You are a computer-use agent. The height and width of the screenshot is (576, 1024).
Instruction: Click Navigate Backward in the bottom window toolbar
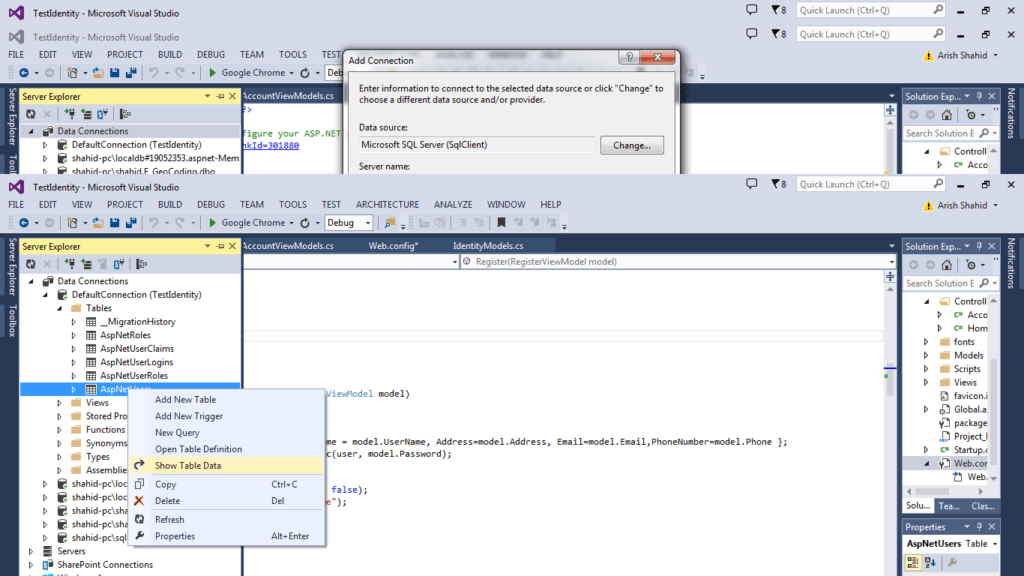pos(24,223)
